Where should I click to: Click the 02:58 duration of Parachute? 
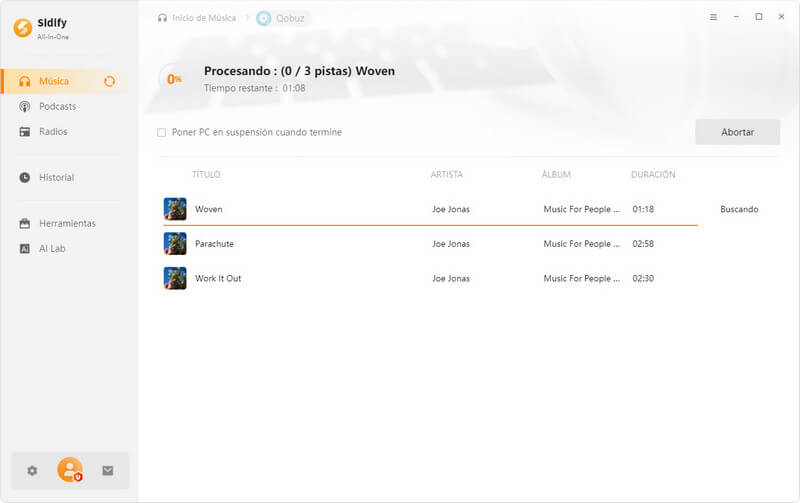[x=643, y=244]
